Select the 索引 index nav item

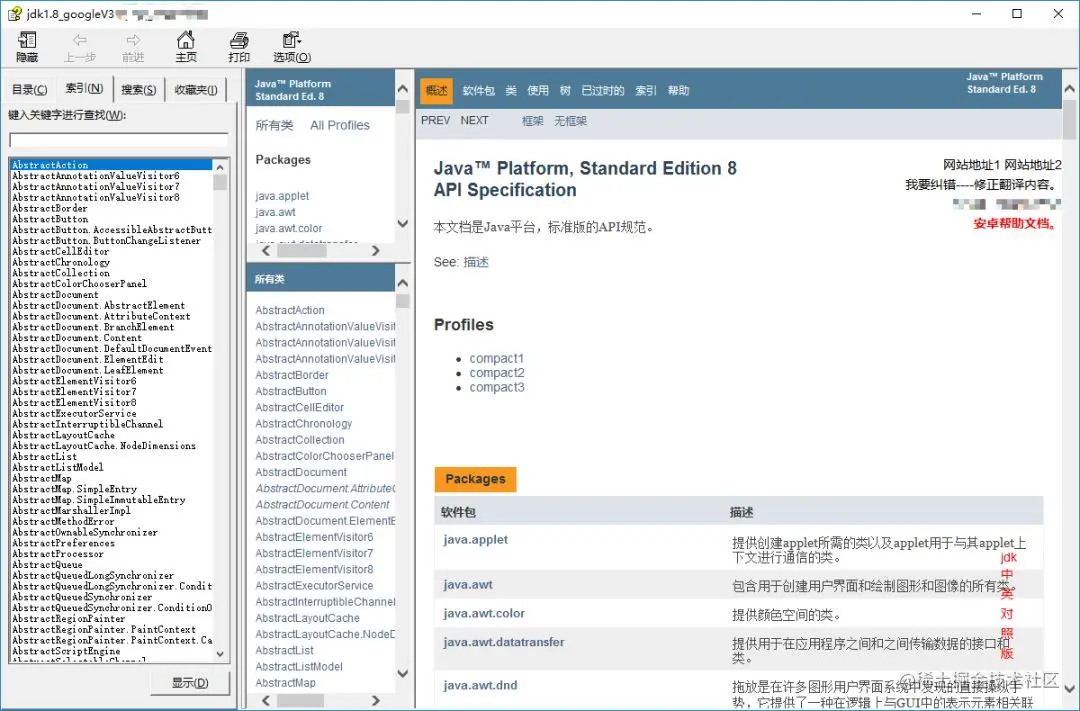[x=645, y=90]
